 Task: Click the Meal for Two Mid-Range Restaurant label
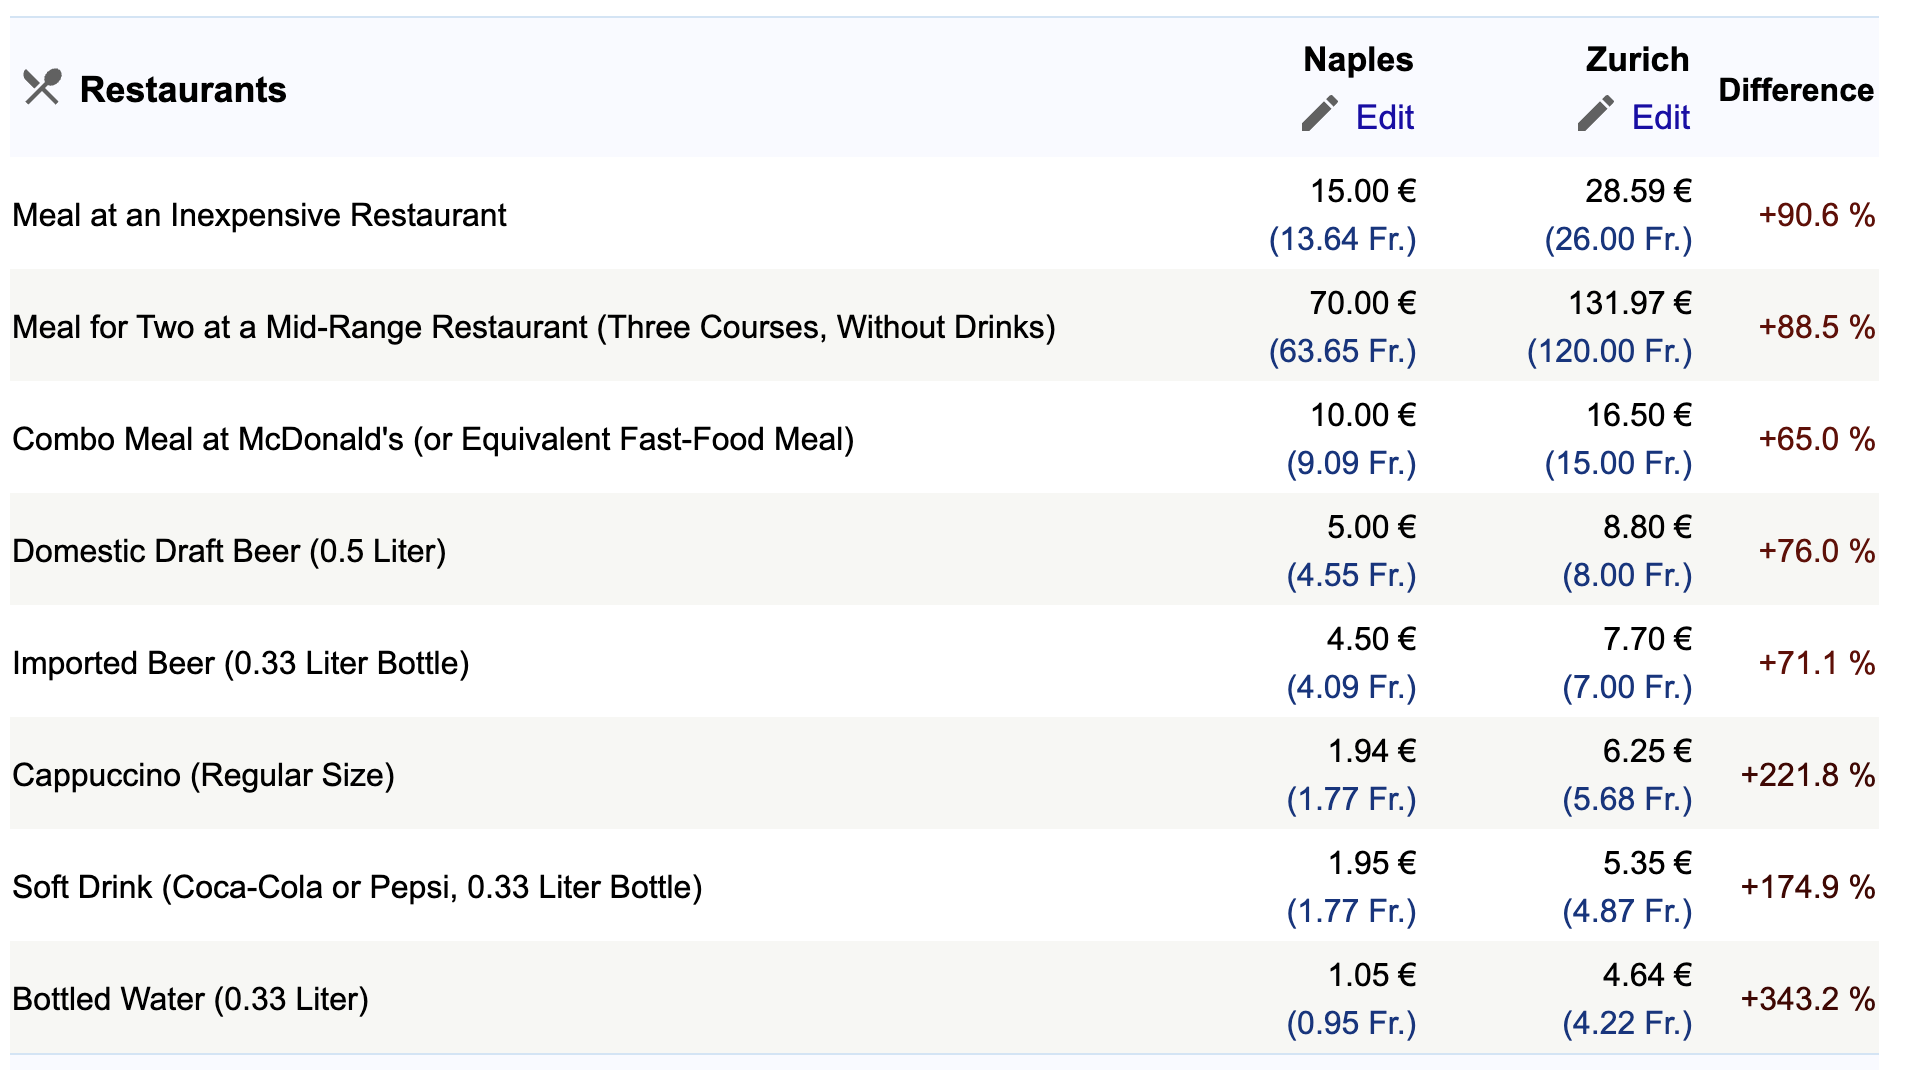(533, 327)
